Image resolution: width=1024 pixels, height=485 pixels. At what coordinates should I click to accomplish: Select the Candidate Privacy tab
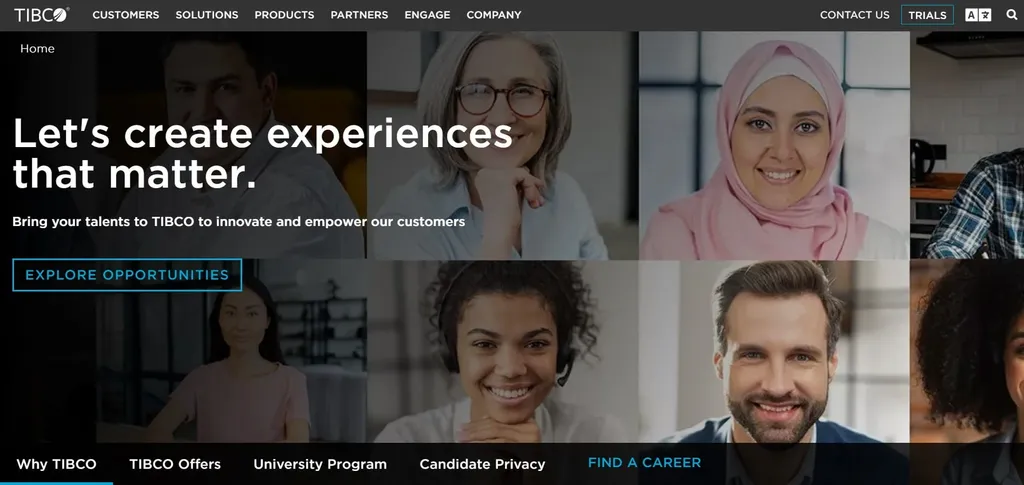pyautogui.click(x=482, y=464)
